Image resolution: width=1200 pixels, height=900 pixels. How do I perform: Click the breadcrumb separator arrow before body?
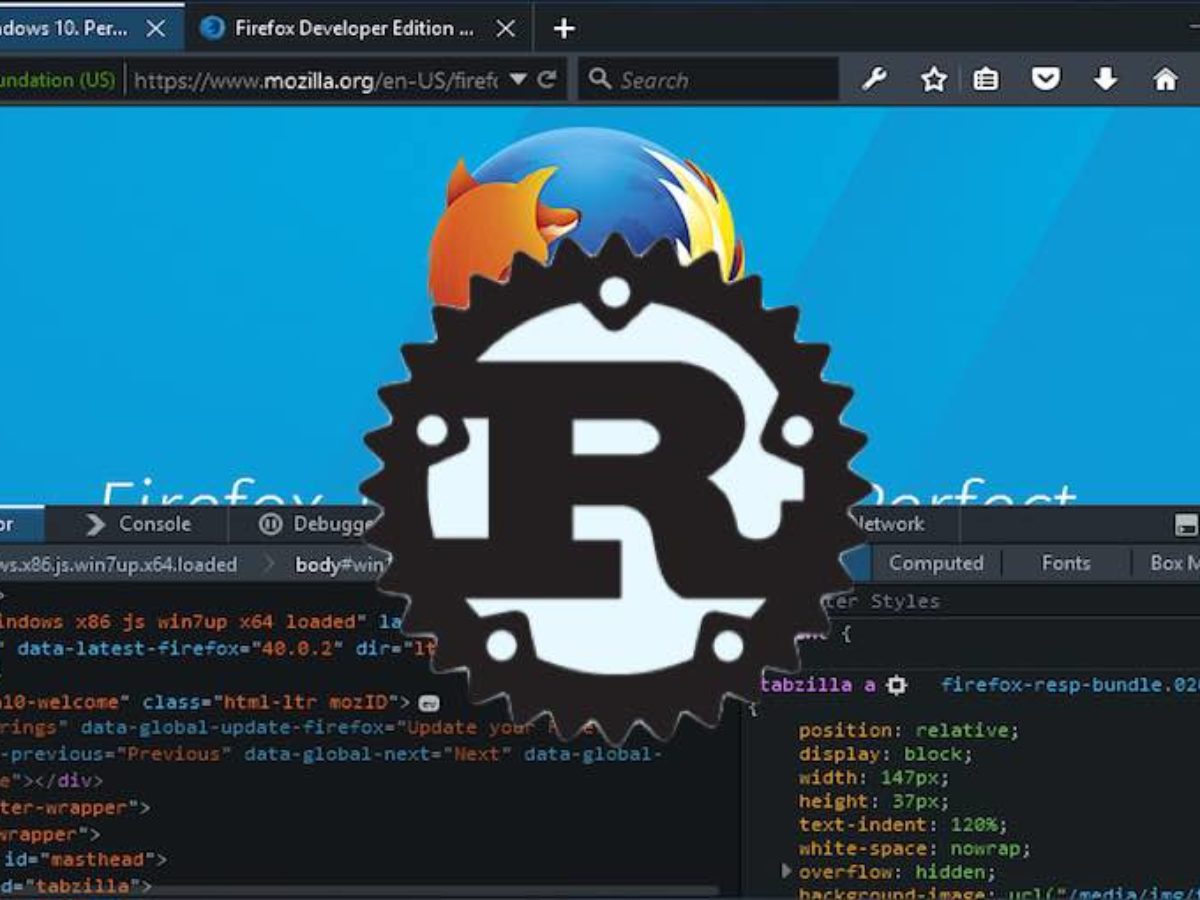coord(267,564)
